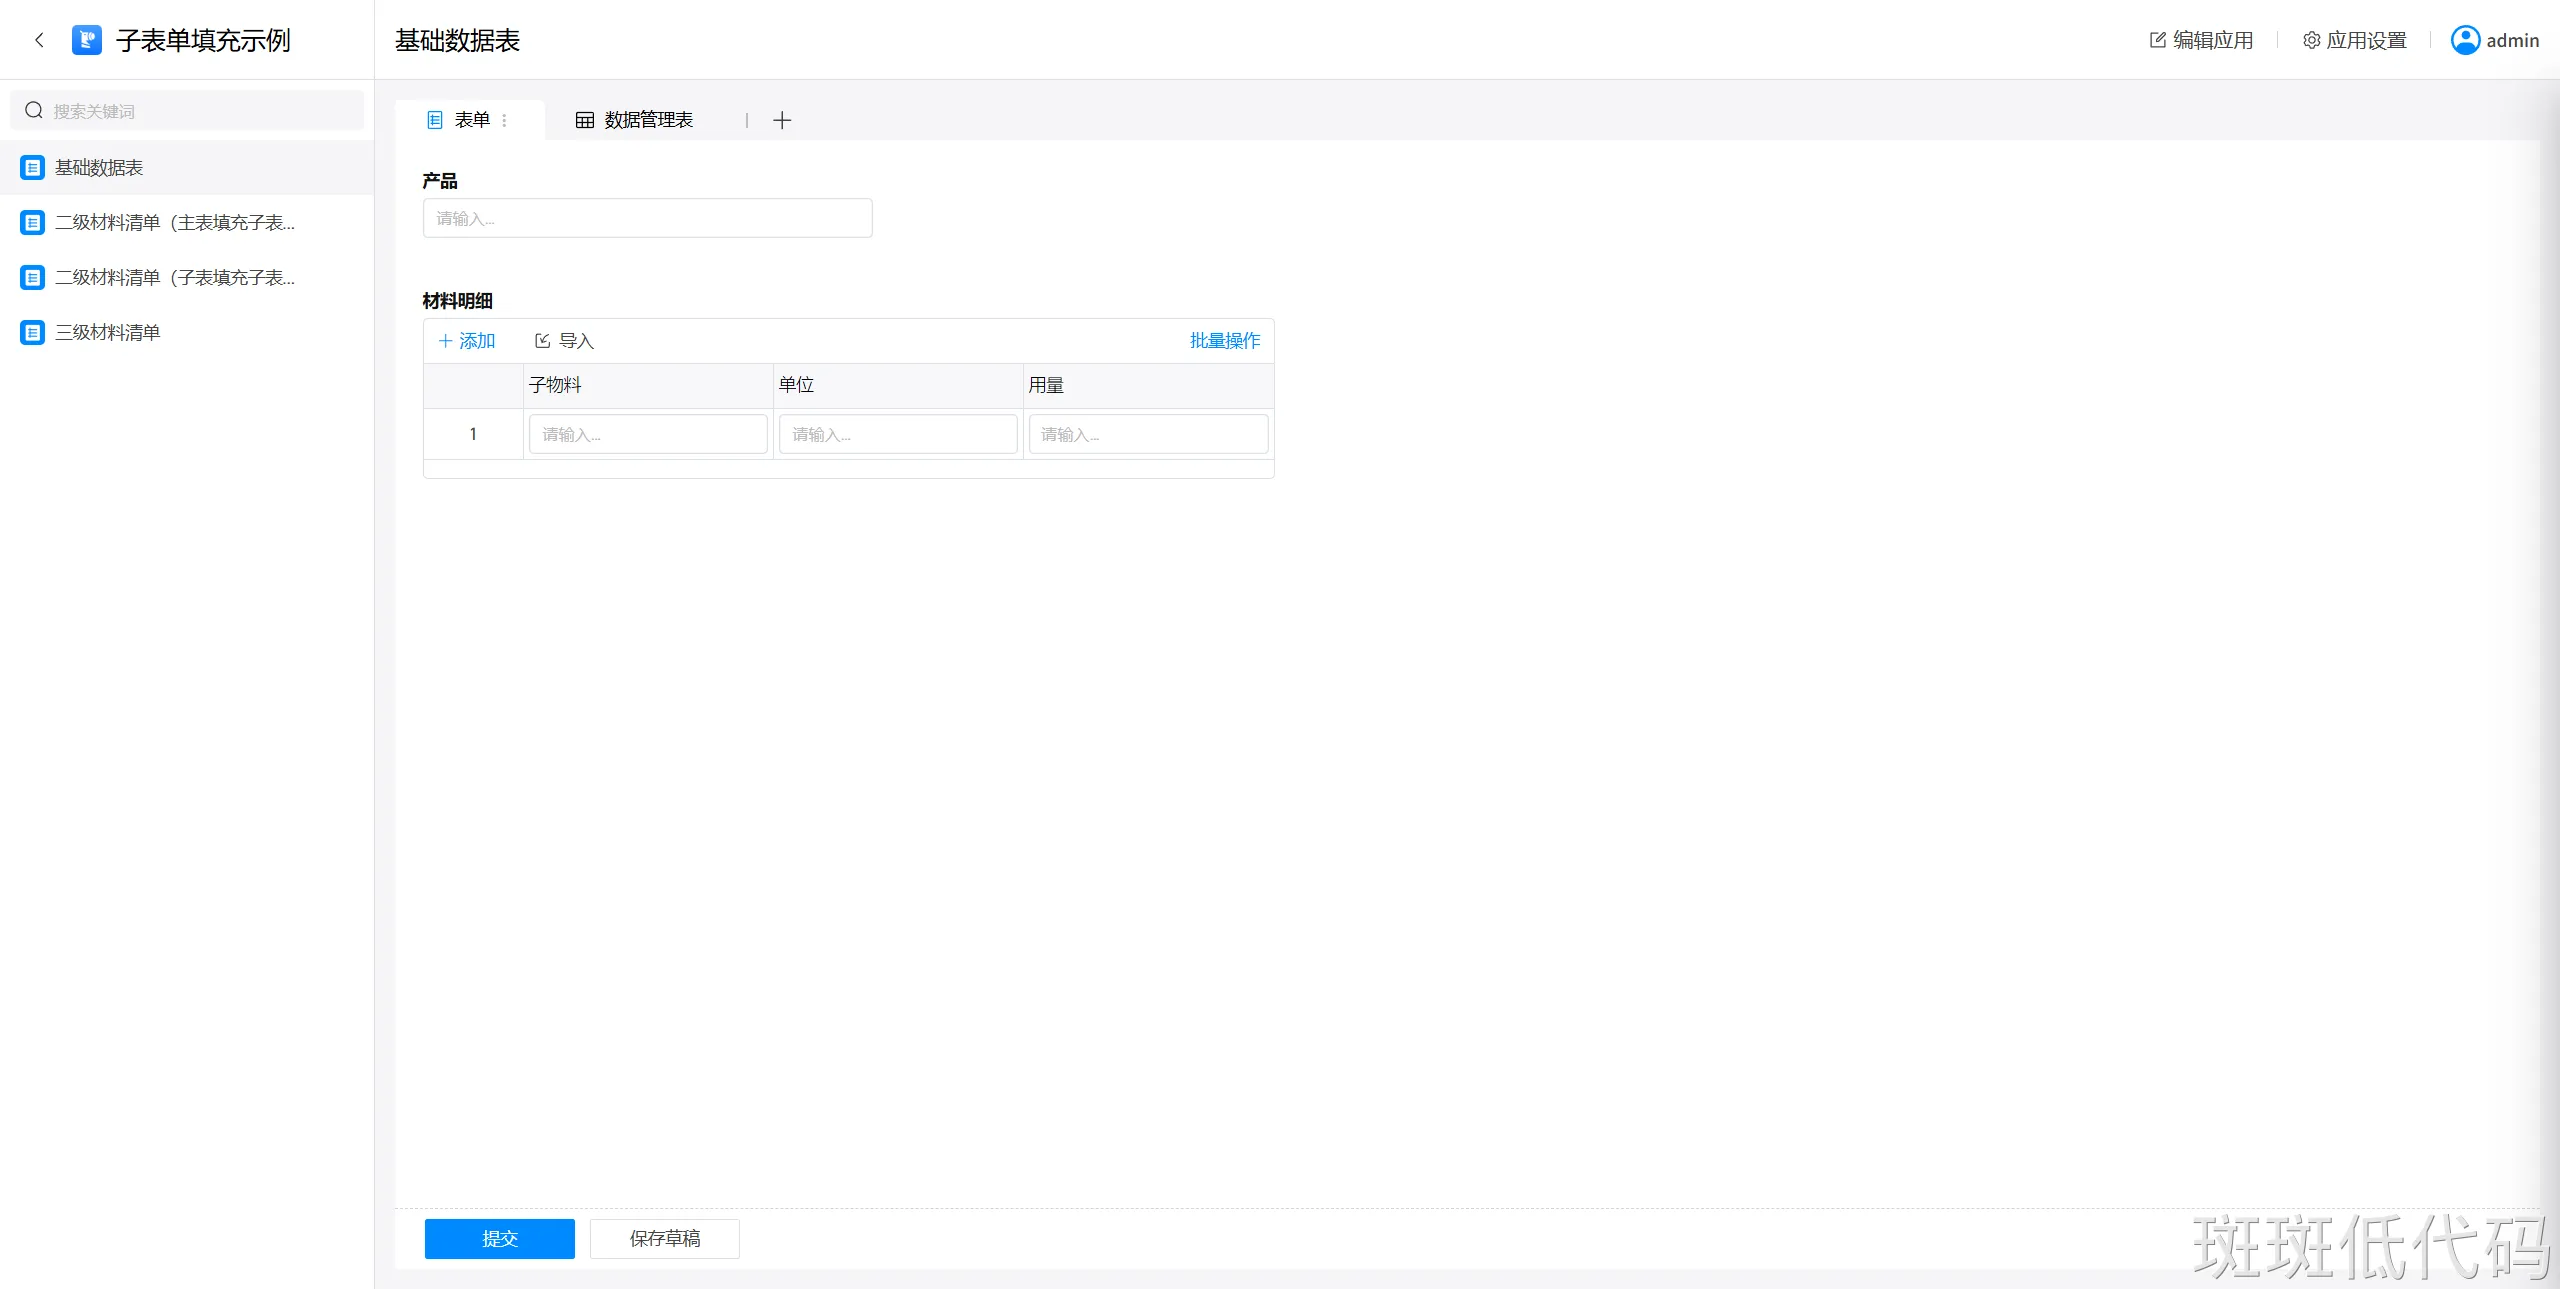Click the 保存草稿 button

tap(664, 1238)
